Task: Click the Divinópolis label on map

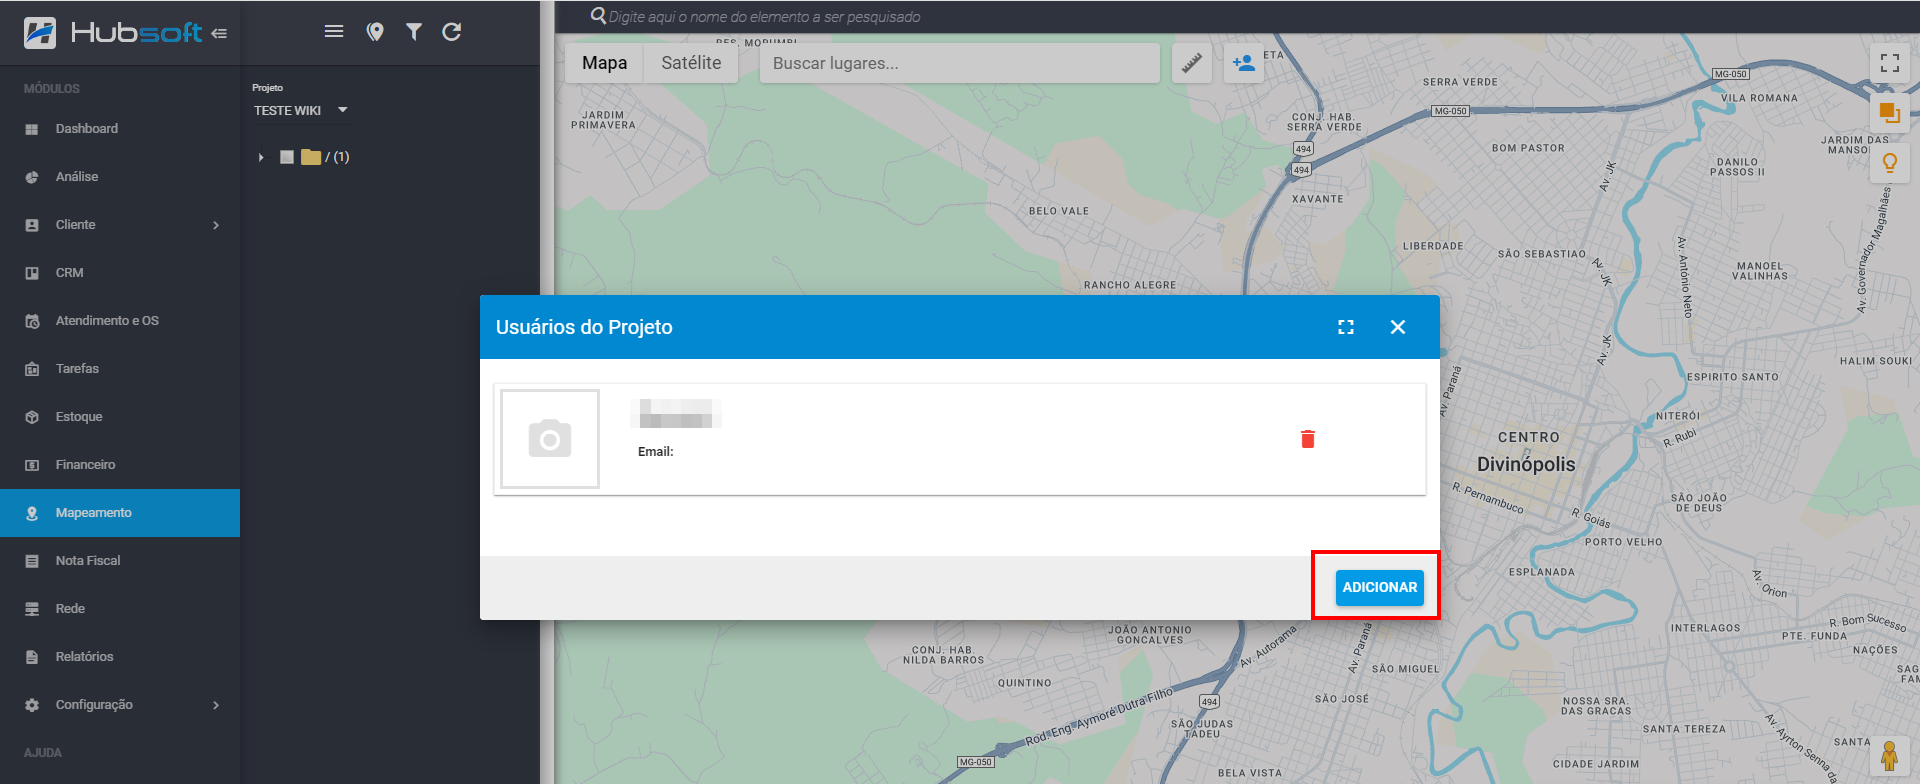Action: [x=1526, y=464]
